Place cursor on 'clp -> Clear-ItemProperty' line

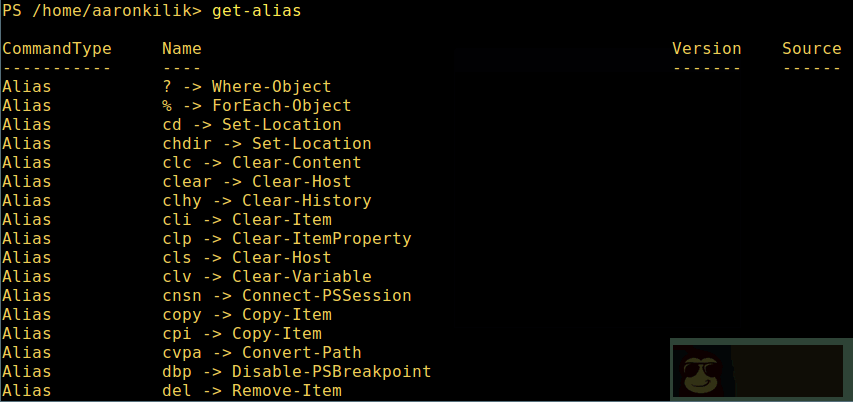286,239
